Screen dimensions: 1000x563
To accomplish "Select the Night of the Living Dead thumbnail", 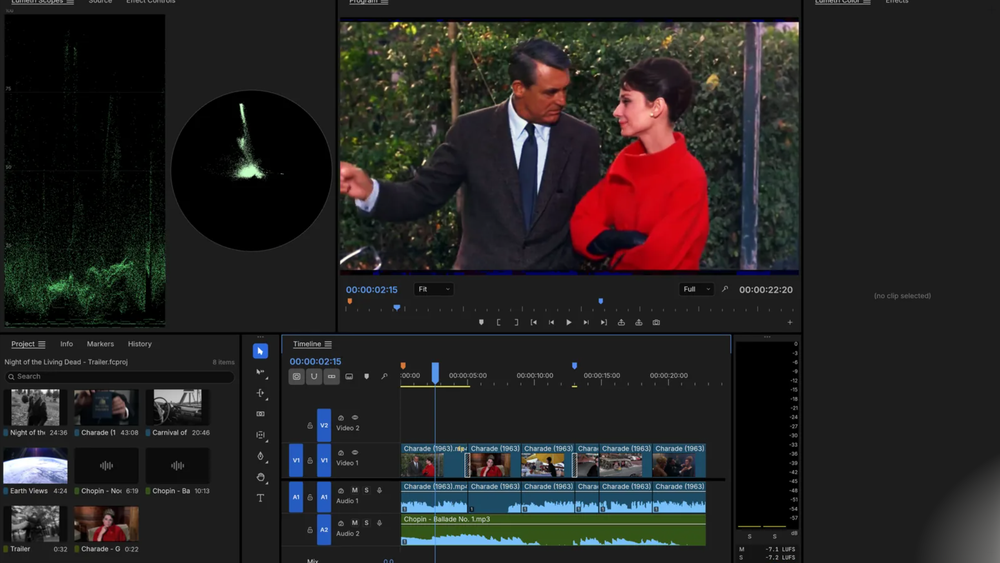I will [x=35, y=407].
